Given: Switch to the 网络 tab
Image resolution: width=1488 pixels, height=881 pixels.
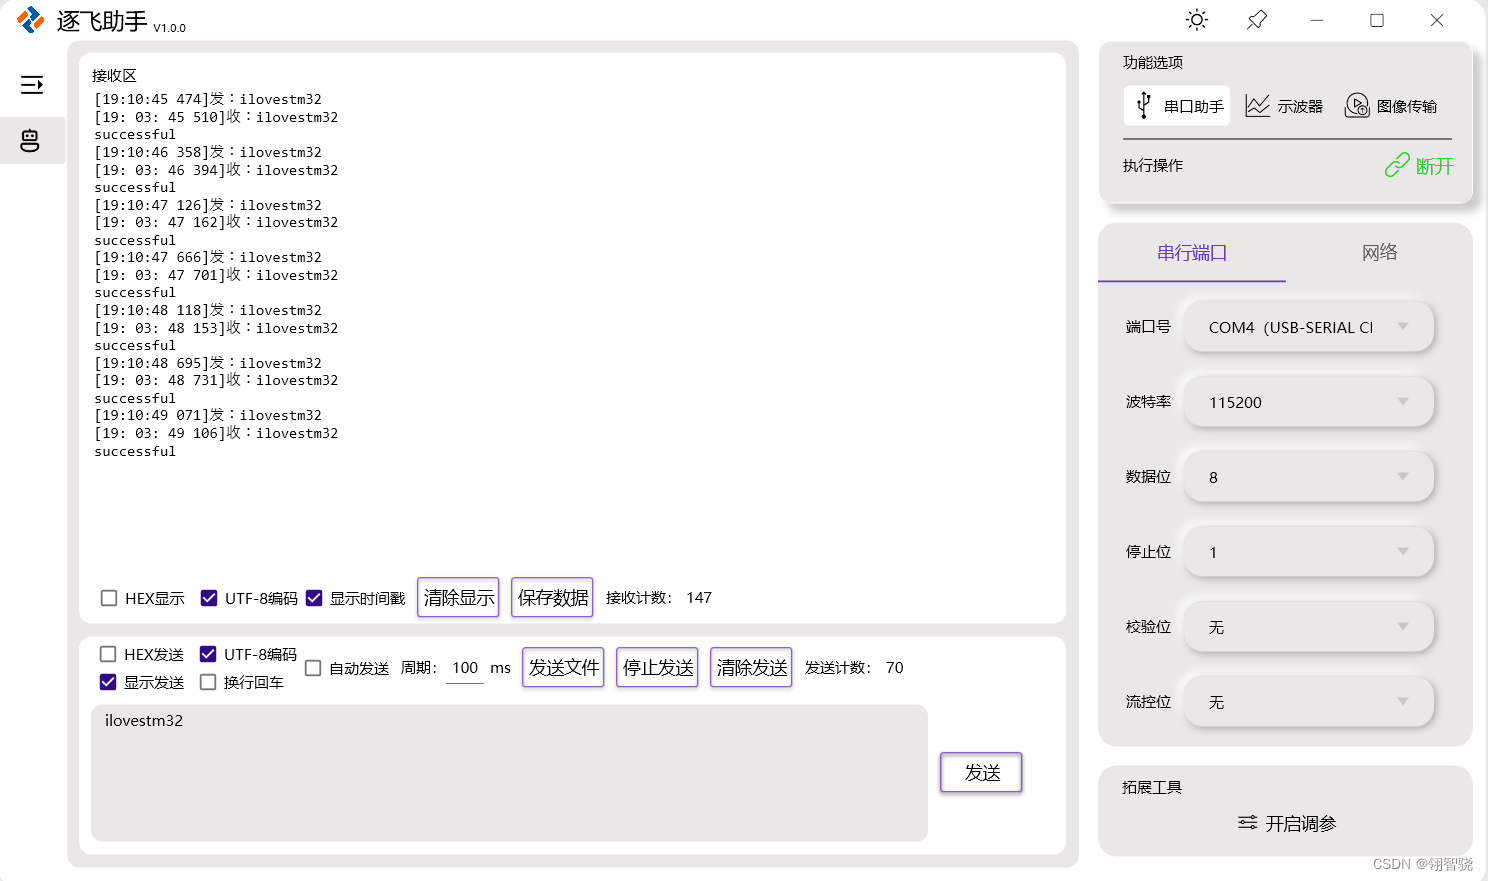Looking at the screenshot, I should (1379, 253).
